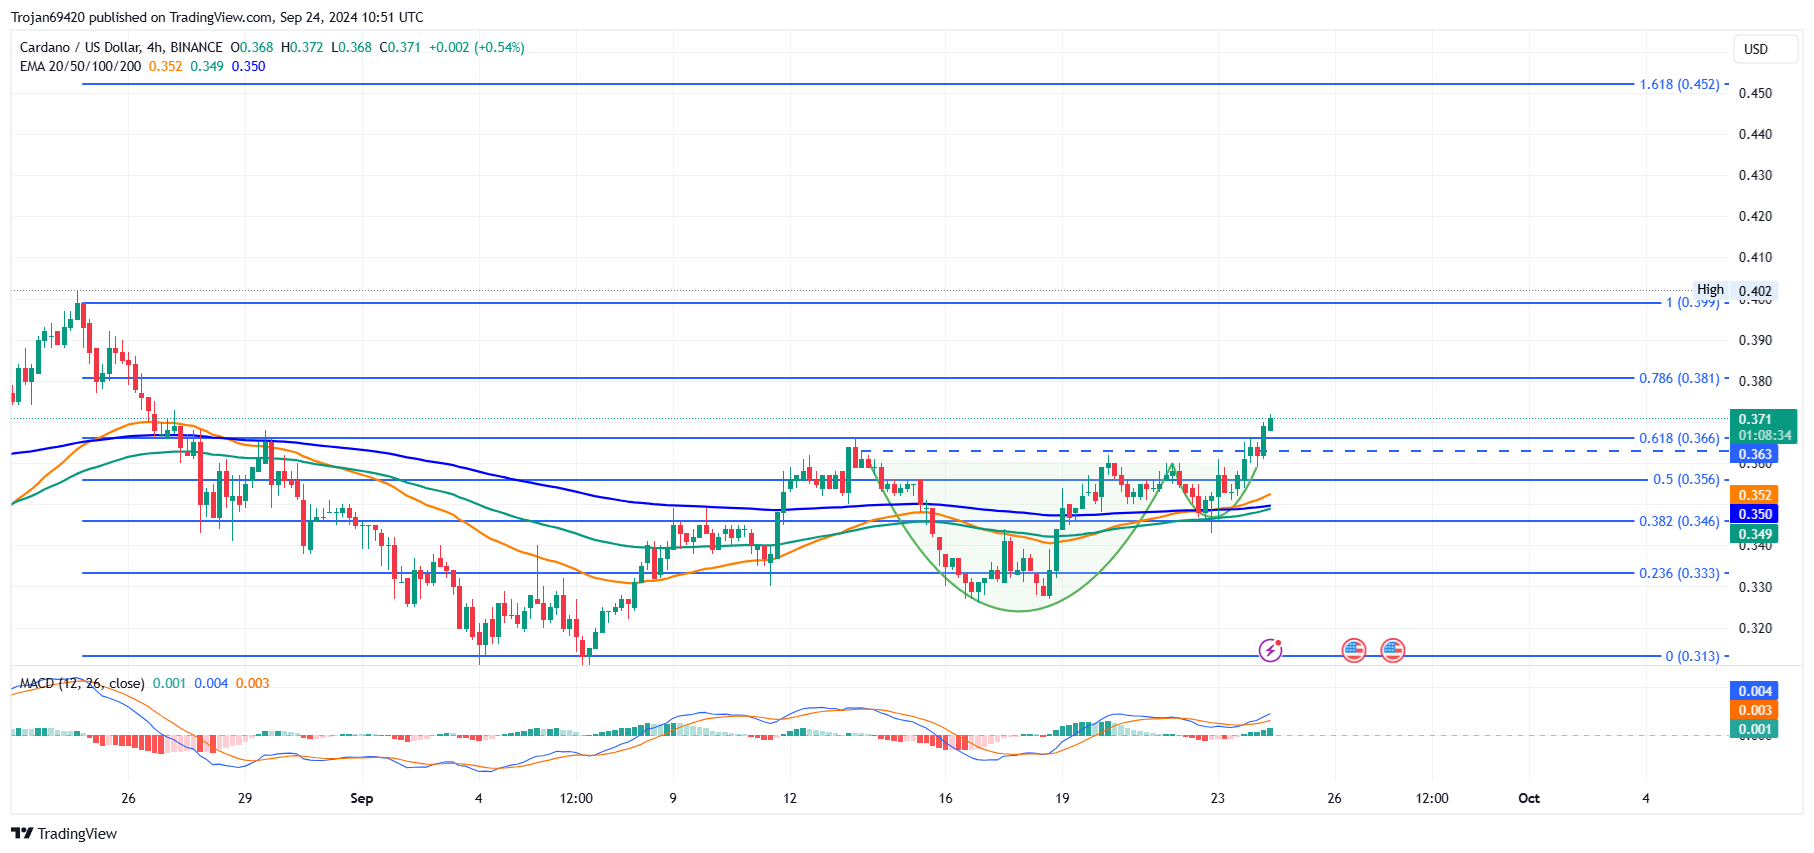Click the +0.002 (+0.54%) change value
Image resolution: width=1814 pixels, height=853 pixels.
pyautogui.click(x=477, y=47)
